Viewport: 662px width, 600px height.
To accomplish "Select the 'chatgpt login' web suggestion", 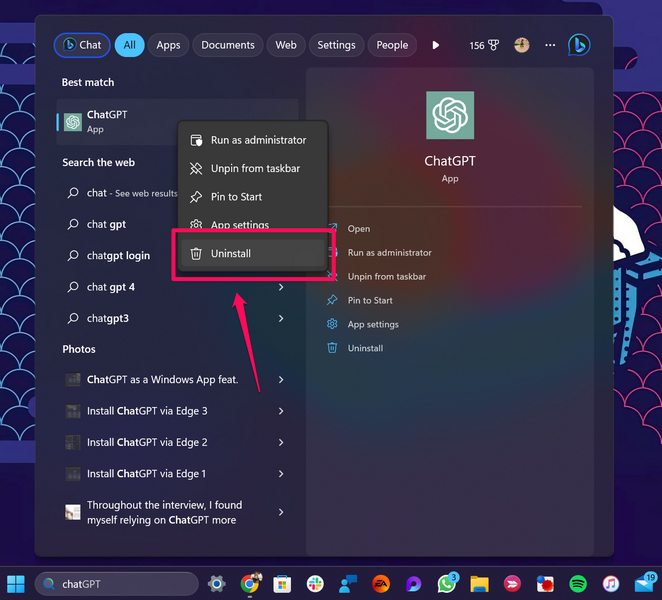I will tap(119, 255).
